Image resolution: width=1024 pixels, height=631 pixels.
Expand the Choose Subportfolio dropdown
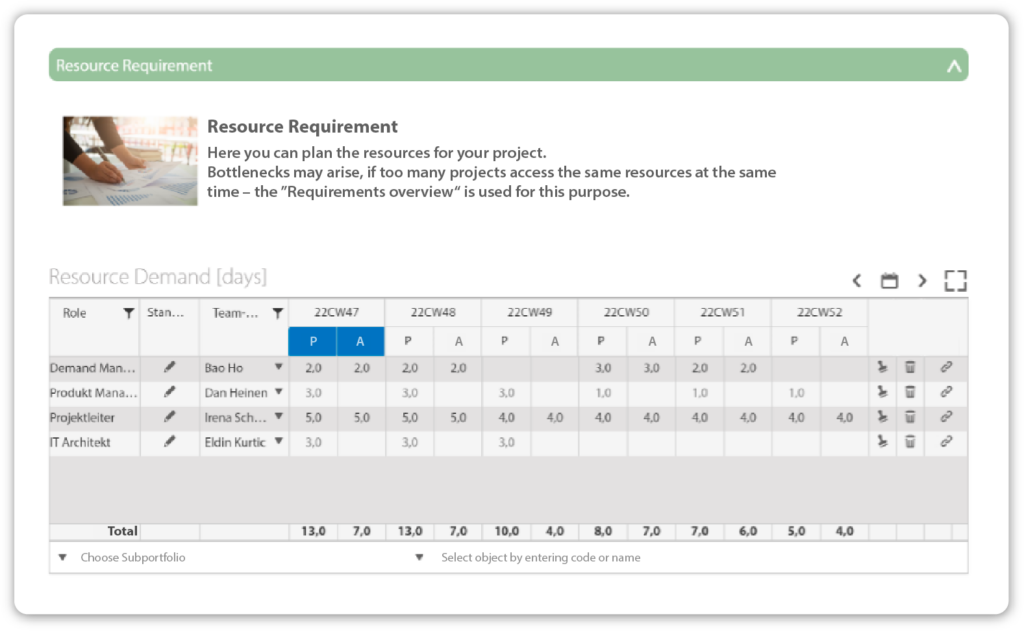pyautogui.click(x=63, y=558)
